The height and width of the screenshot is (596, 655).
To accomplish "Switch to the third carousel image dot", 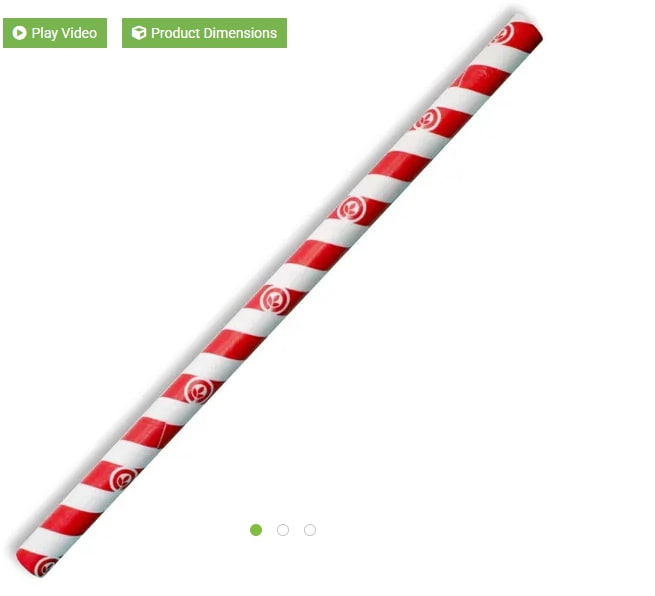I will tap(310, 530).
